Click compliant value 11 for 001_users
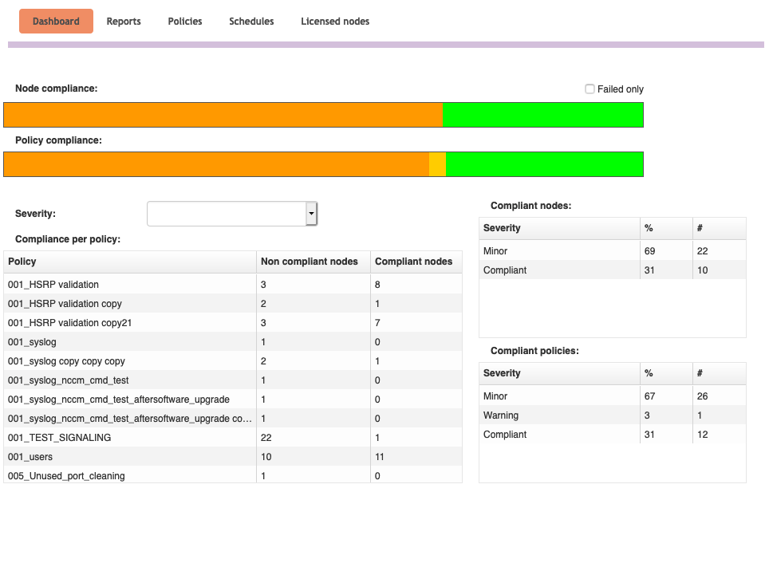 380,457
